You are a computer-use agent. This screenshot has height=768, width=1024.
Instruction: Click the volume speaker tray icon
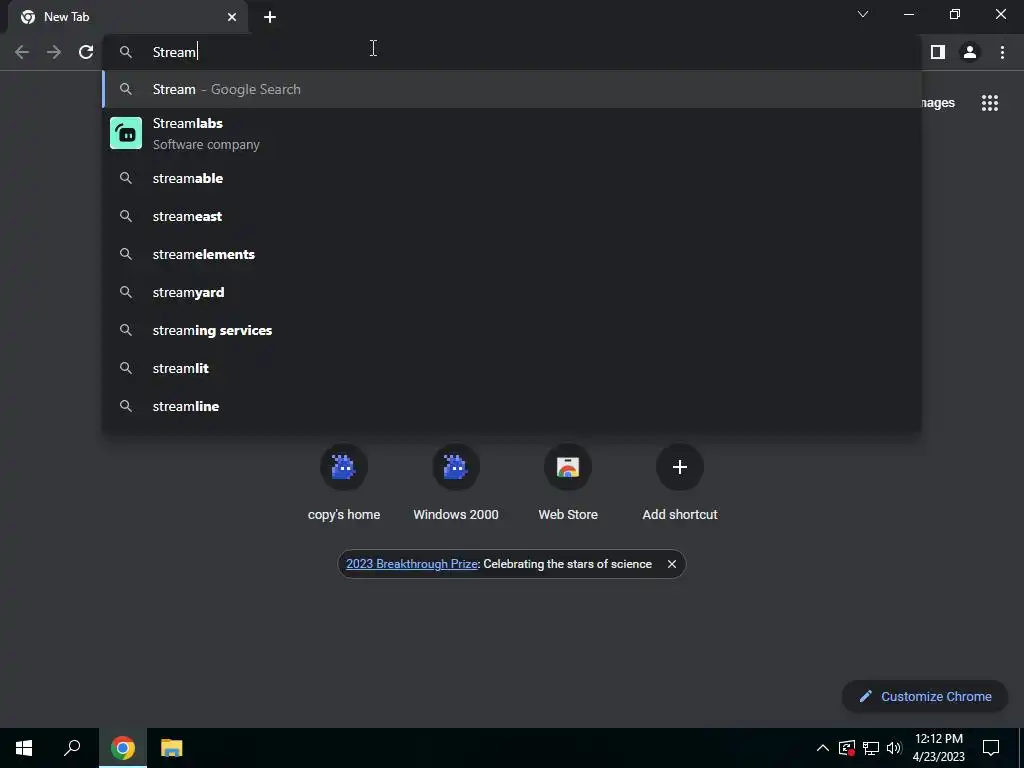[894, 748]
